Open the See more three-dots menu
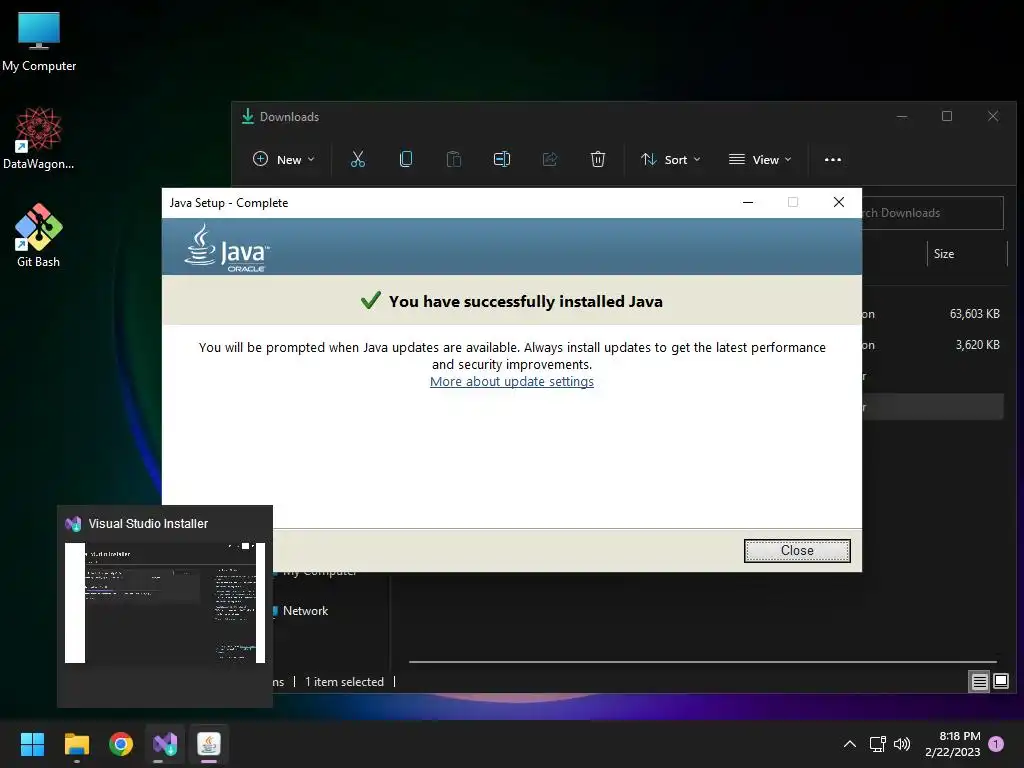This screenshot has height=768, width=1024. tap(833, 159)
